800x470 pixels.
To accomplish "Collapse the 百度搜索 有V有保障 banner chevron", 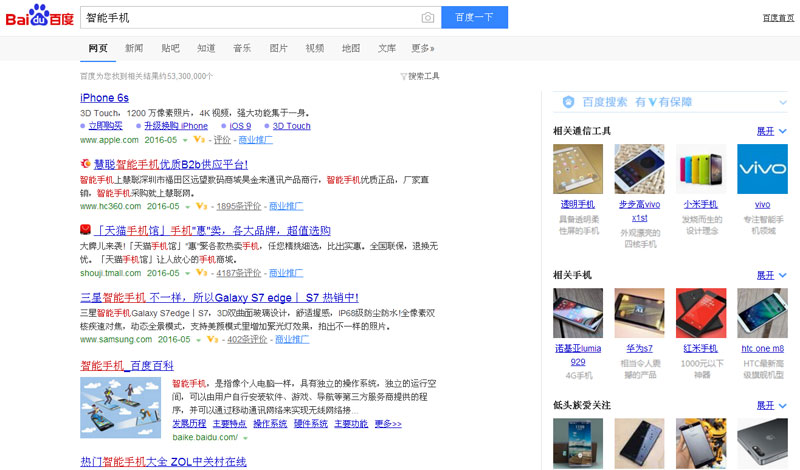I will pos(782,102).
